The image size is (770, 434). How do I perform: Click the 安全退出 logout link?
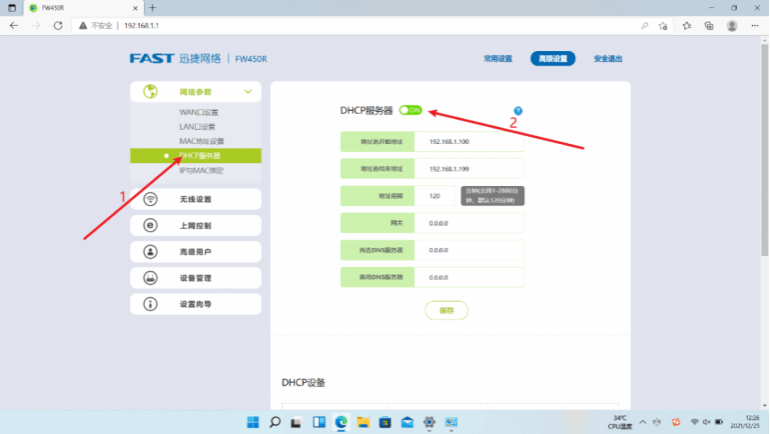pyautogui.click(x=608, y=59)
